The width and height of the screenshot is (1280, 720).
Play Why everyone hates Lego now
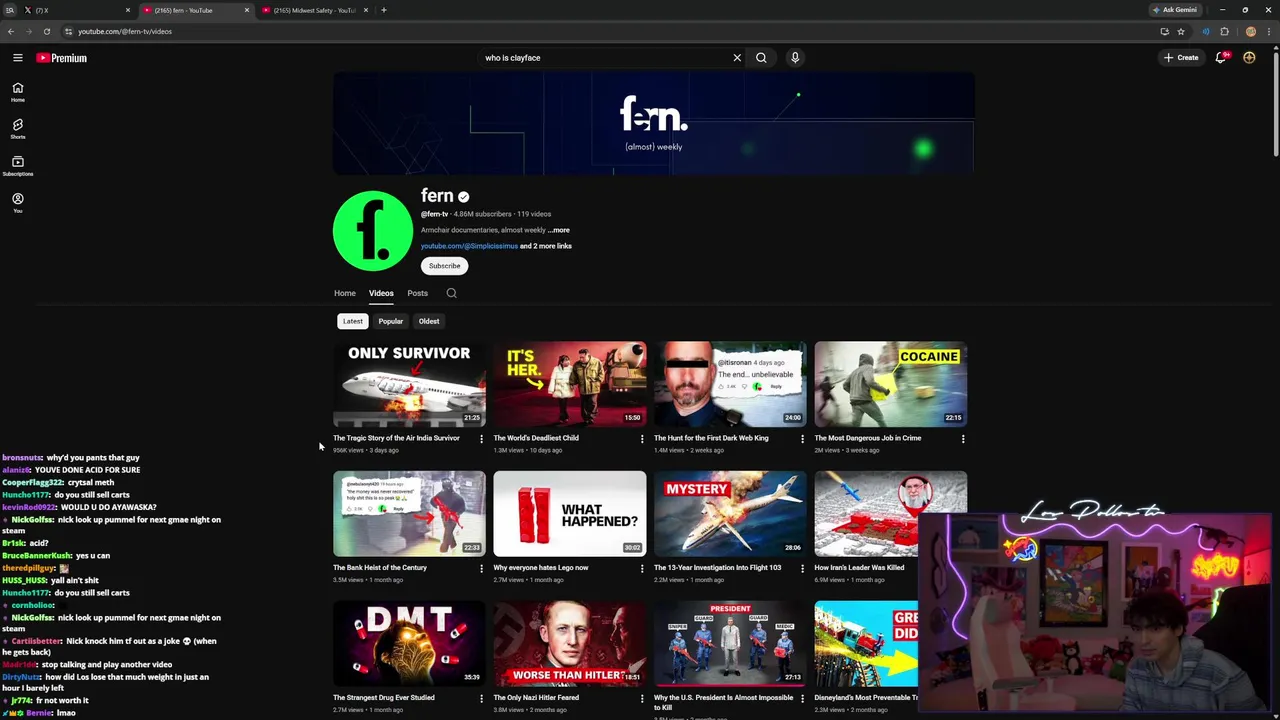tap(570, 514)
